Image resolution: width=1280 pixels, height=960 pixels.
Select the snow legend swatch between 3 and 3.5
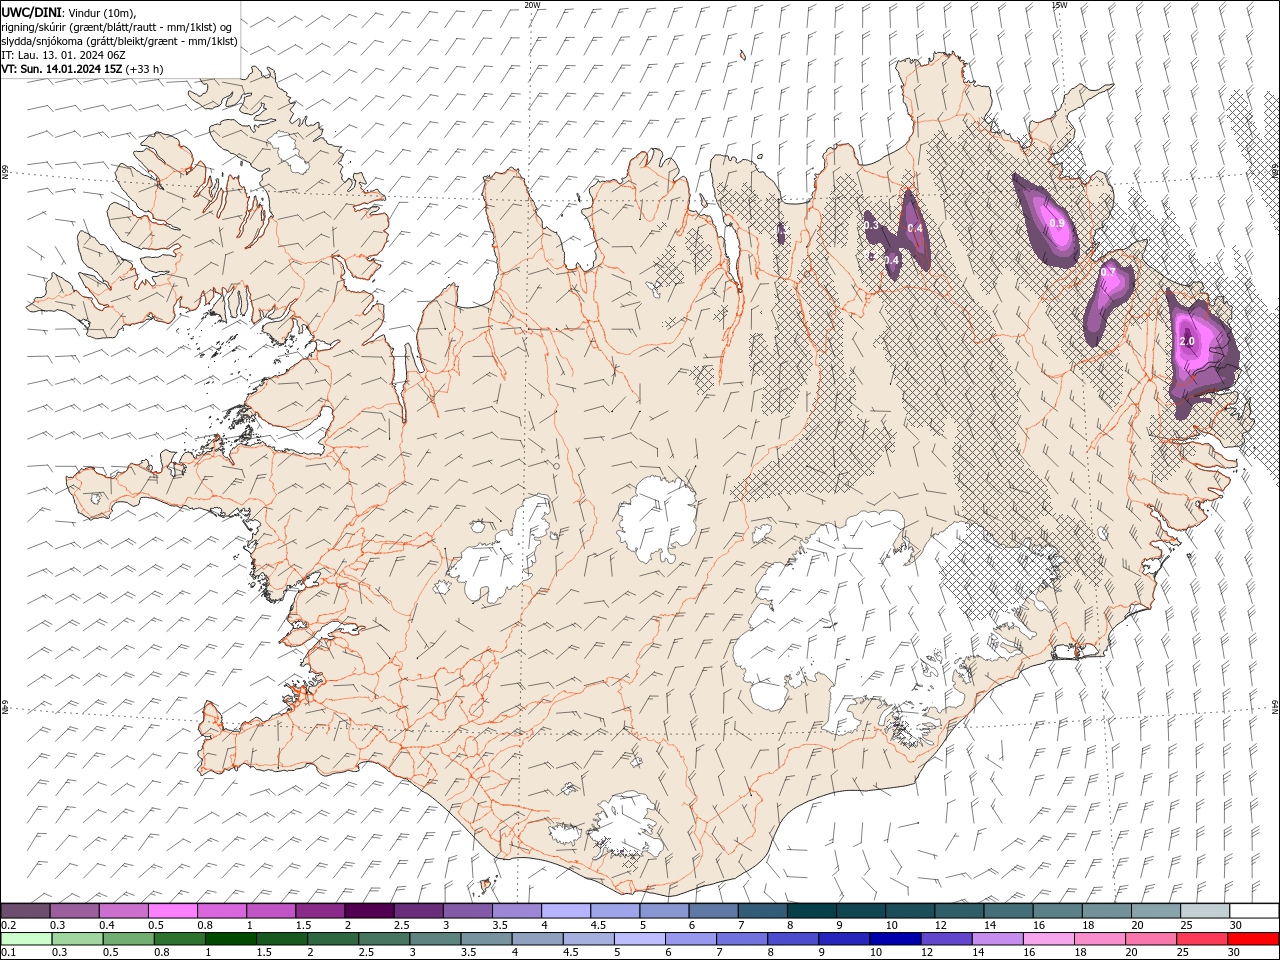pyautogui.click(x=468, y=911)
